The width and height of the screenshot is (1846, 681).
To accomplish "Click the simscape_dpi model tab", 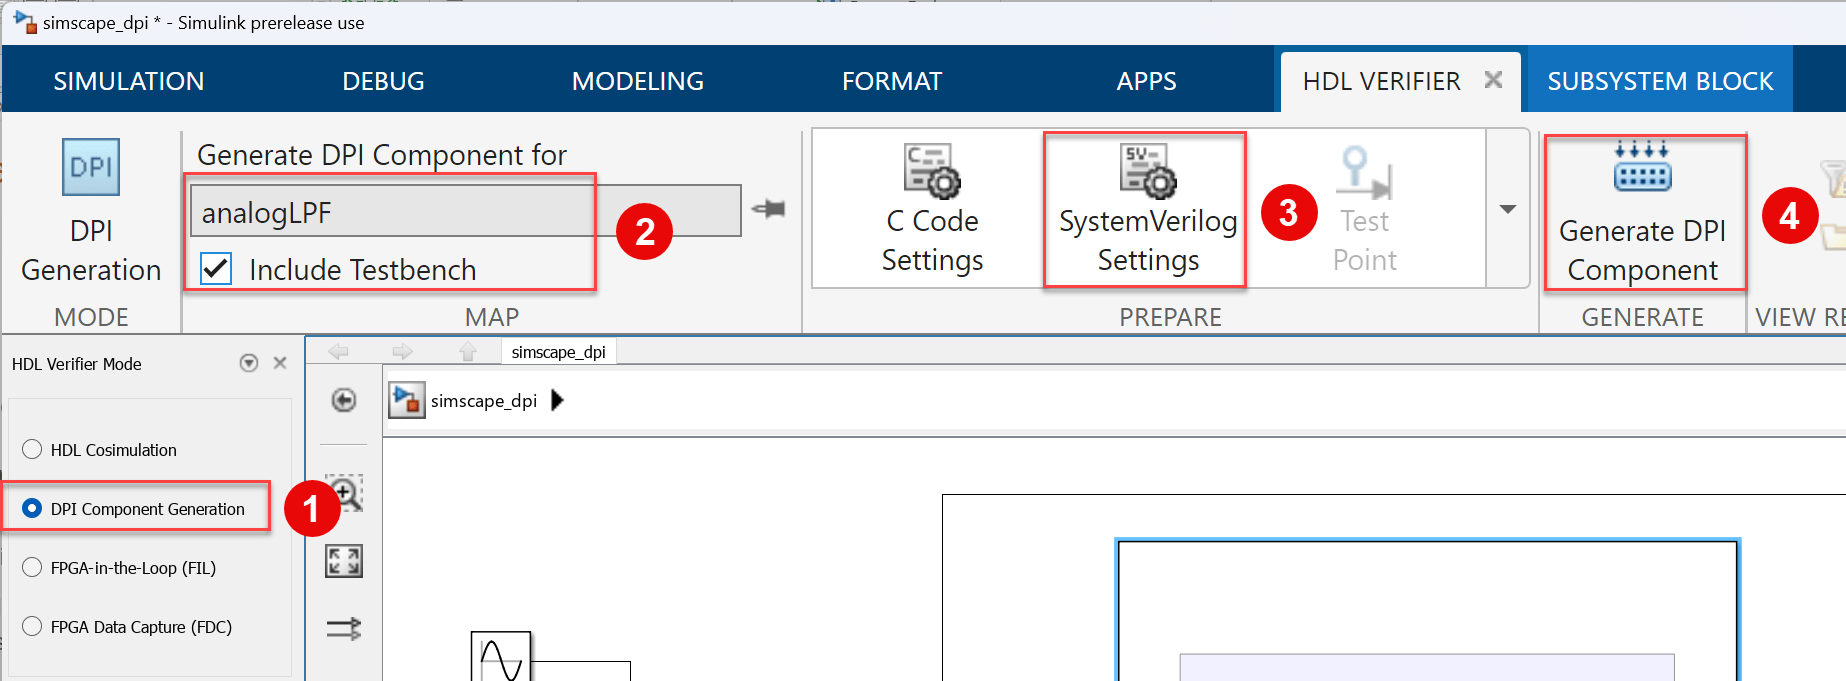I will click(558, 352).
